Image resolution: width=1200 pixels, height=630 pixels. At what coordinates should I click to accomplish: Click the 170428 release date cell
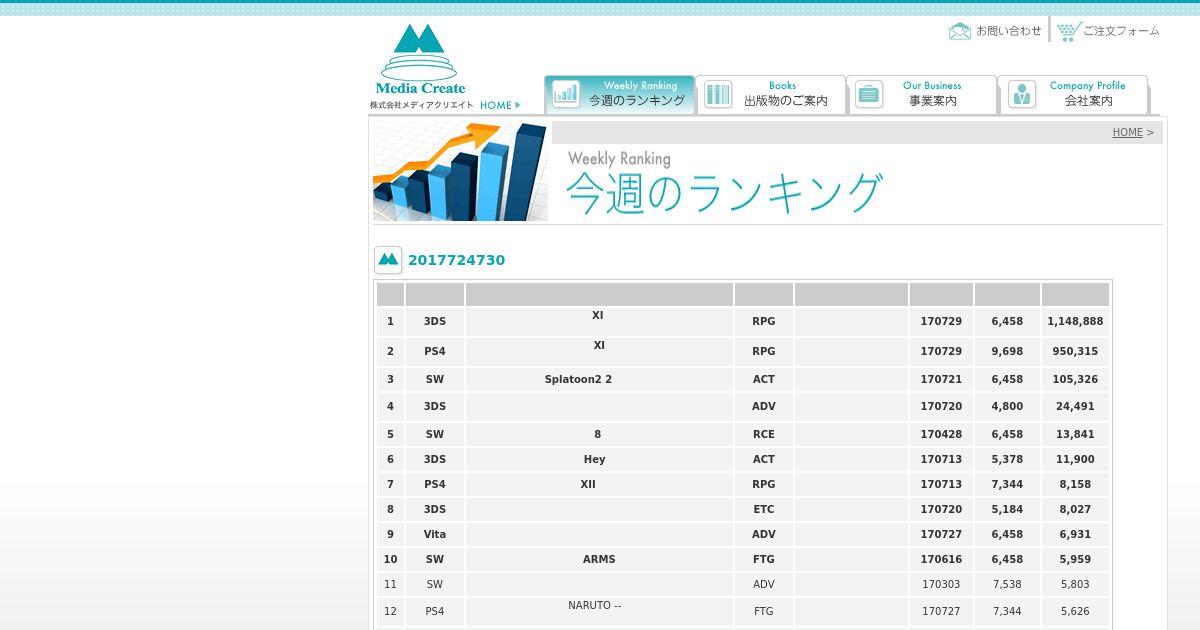[x=941, y=434]
